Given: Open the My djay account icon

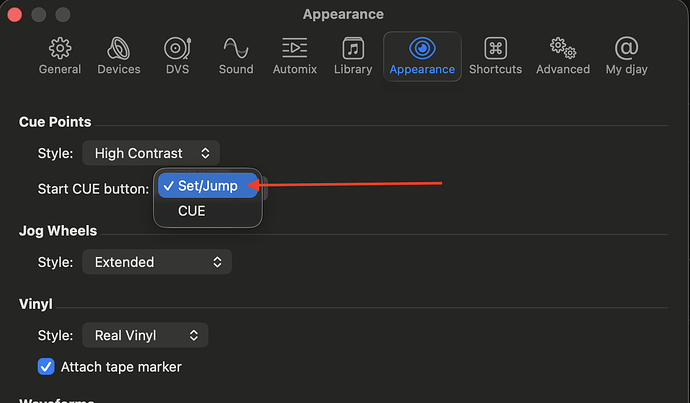Looking at the screenshot, I should [x=627, y=48].
